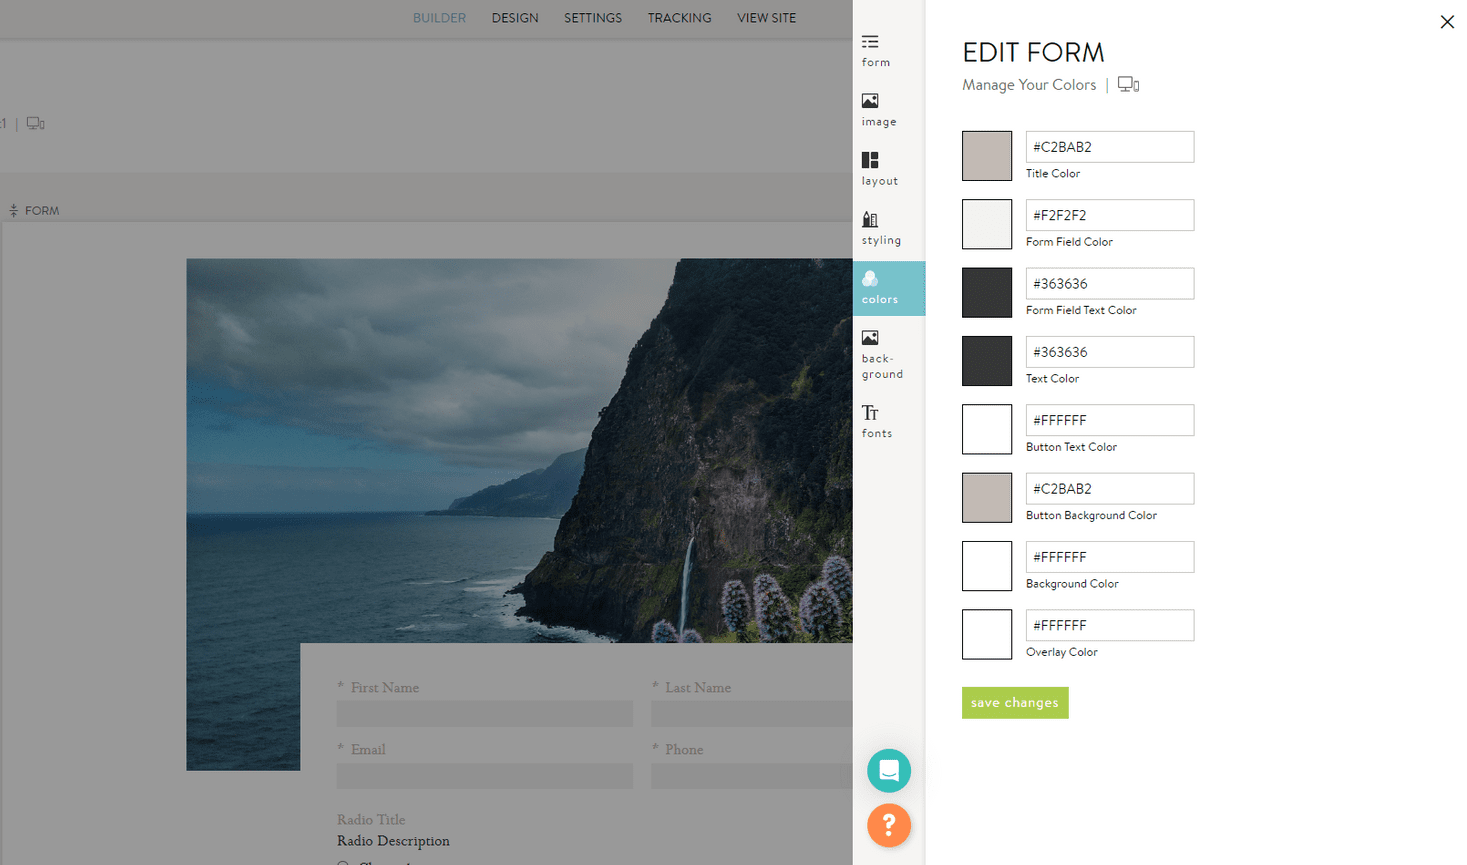Click the orange help question-mark icon

point(889,825)
